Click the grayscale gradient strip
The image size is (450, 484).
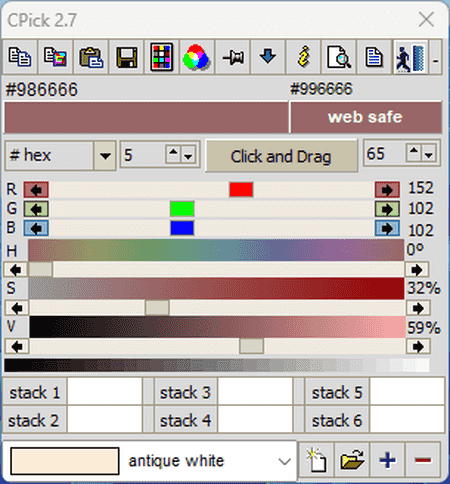217,365
